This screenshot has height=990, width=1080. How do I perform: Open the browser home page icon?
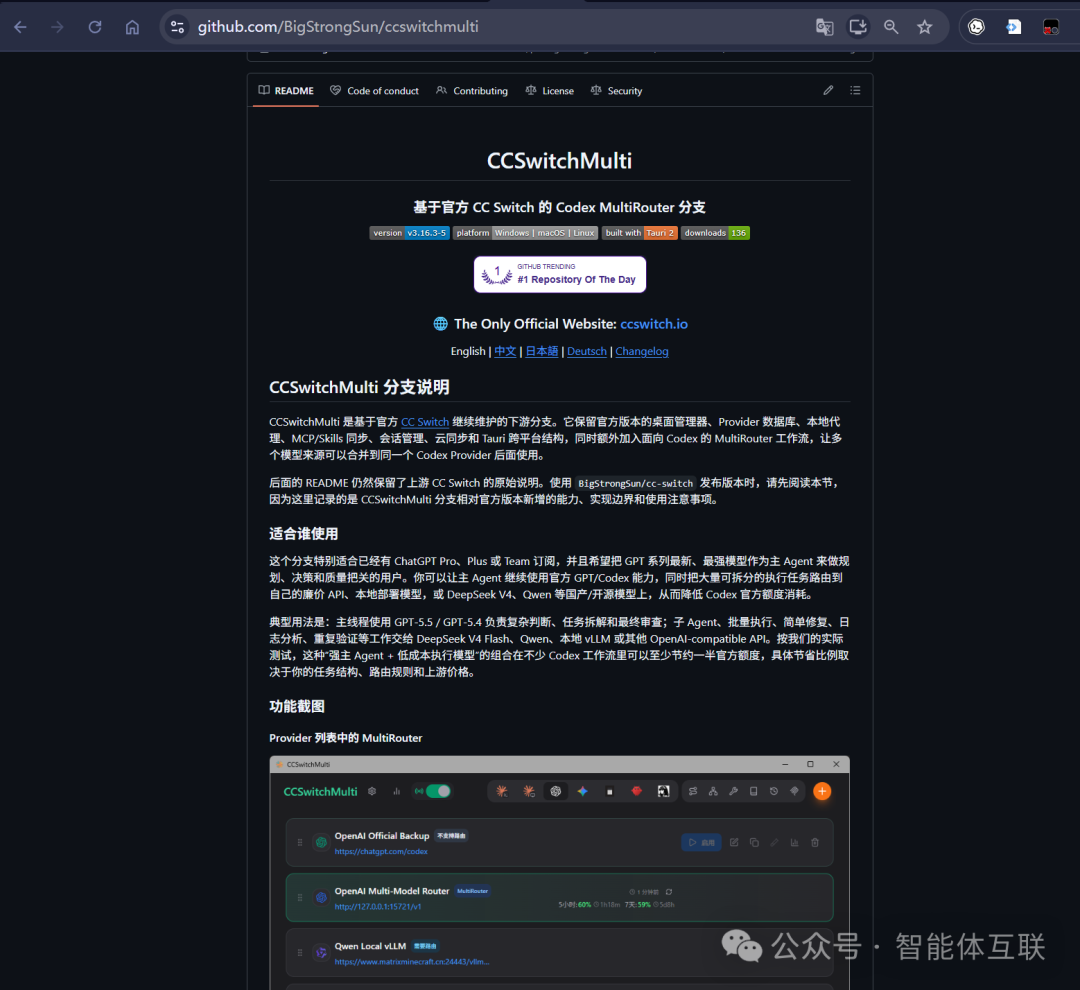132,27
